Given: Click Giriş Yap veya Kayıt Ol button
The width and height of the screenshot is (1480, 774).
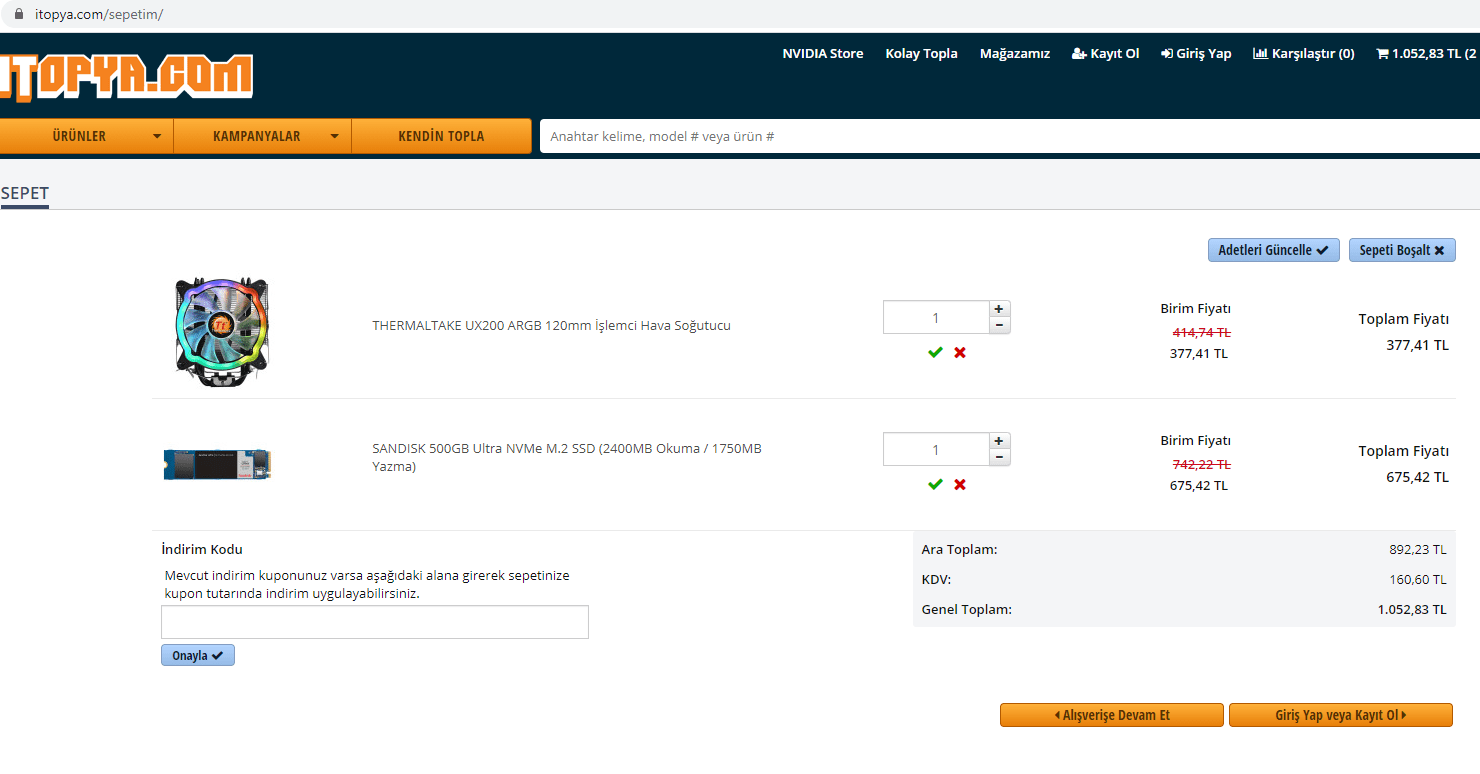Looking at the screenshot, I should point(1341,715).
